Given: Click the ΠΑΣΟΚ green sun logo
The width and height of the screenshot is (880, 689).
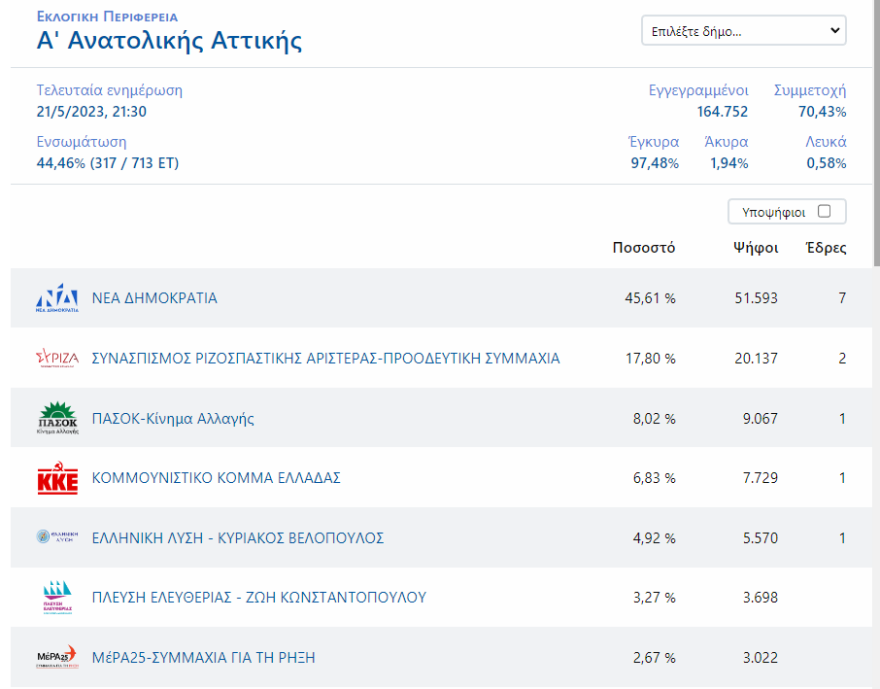Looking at the screenshot, I should tap(56, 418).
